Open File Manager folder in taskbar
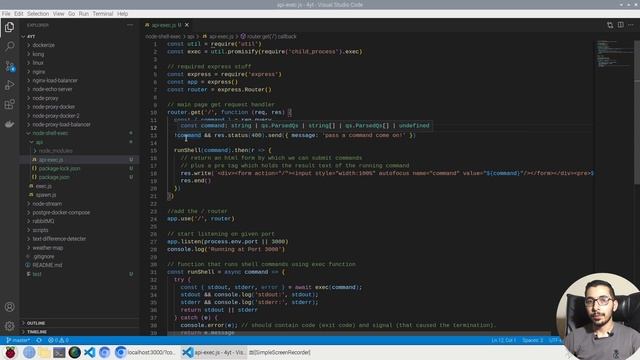Image resolution: width=640 pixels, height=360 pixels. (x=44, y=352)
